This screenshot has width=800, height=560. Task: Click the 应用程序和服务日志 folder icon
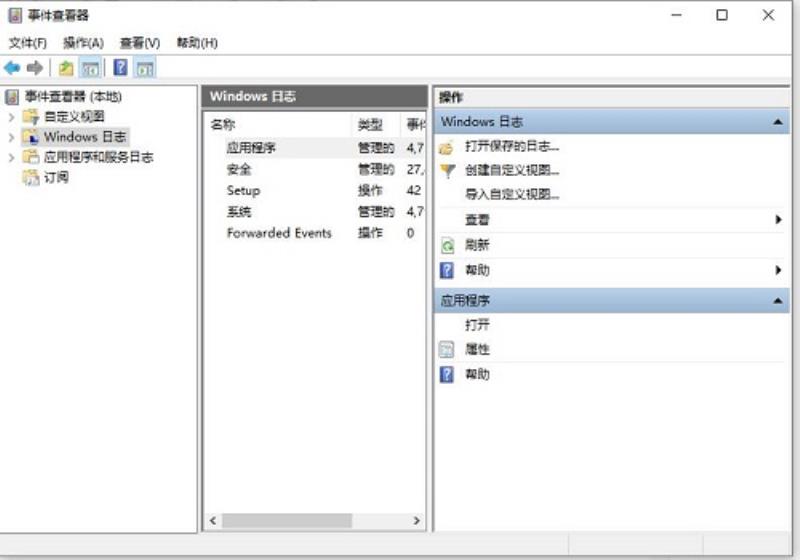(31, 157)
